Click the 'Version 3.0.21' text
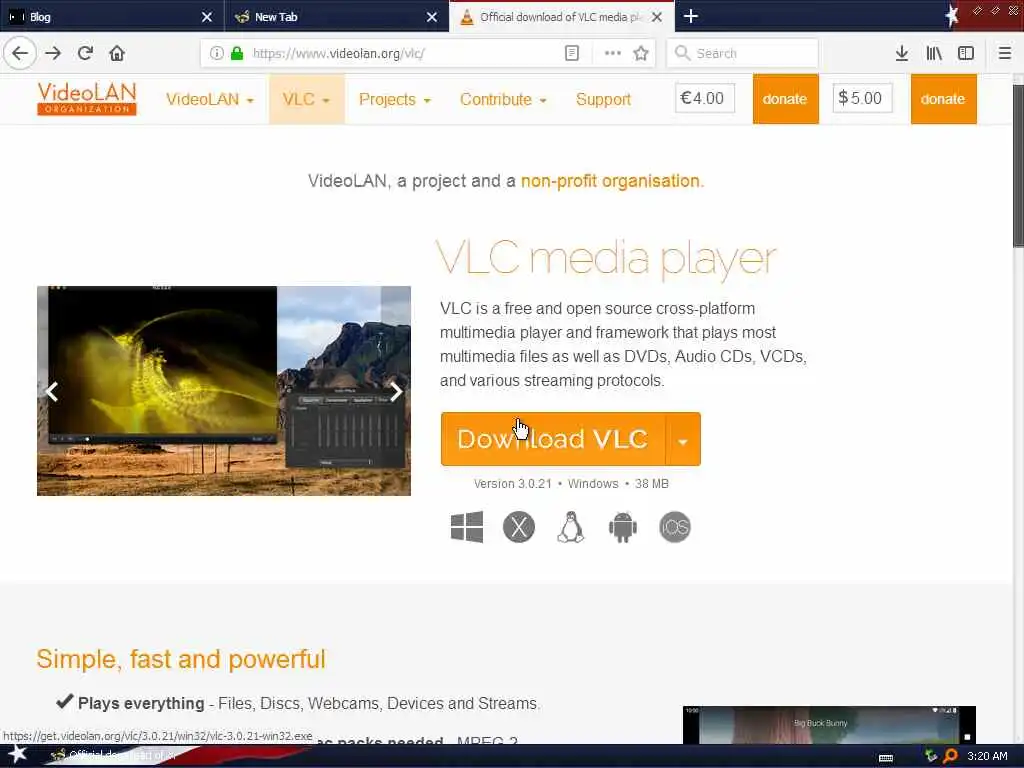The image size is (1024, 768). pyautogui.click(x=513, y=484)
